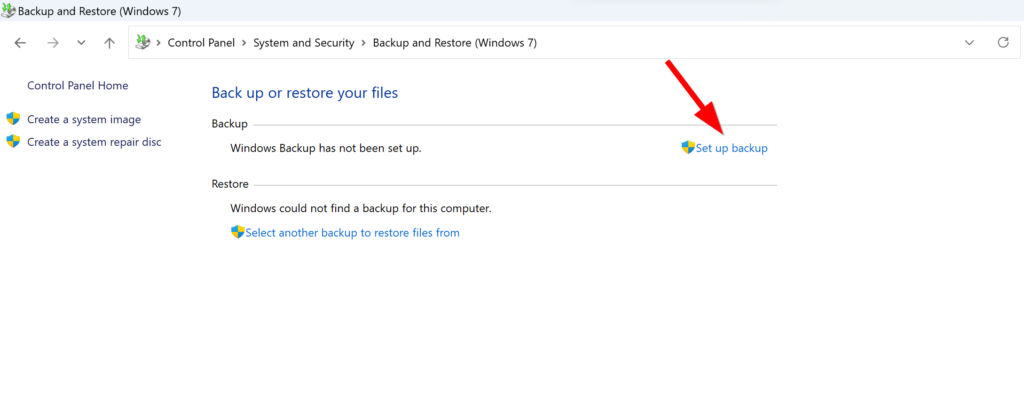The width and height of the screenshot is (1024, 412).
Task: Open the Set up backup link
Action: click(x=732, y=148)
